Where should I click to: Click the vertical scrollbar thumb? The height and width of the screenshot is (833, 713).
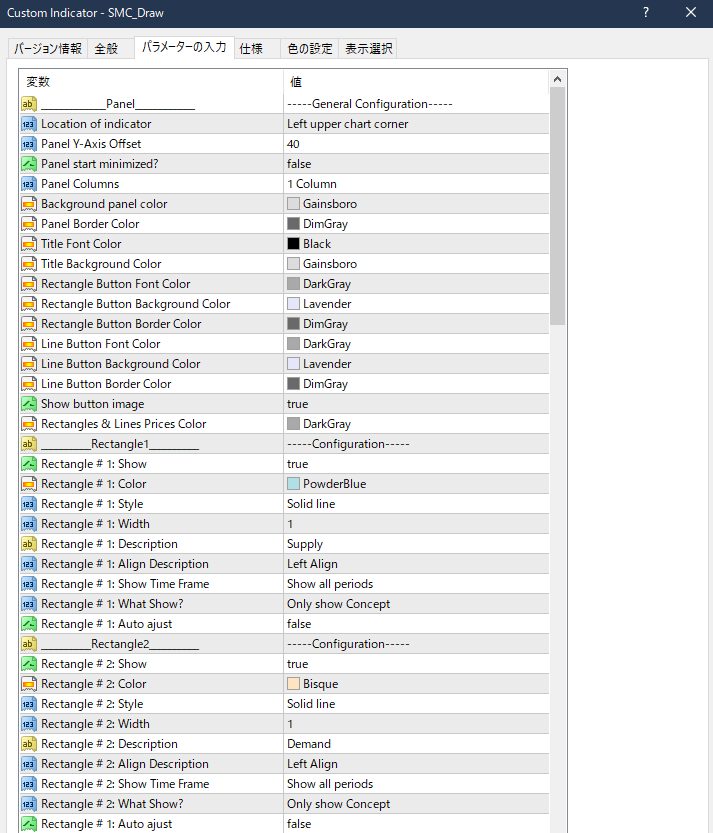(x=557, y=206)
